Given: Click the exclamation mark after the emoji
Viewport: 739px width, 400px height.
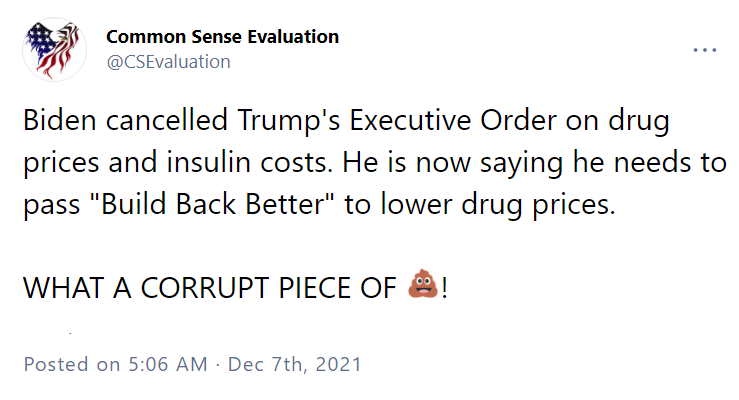Looking at the screenshot, I should pos(444,287).
